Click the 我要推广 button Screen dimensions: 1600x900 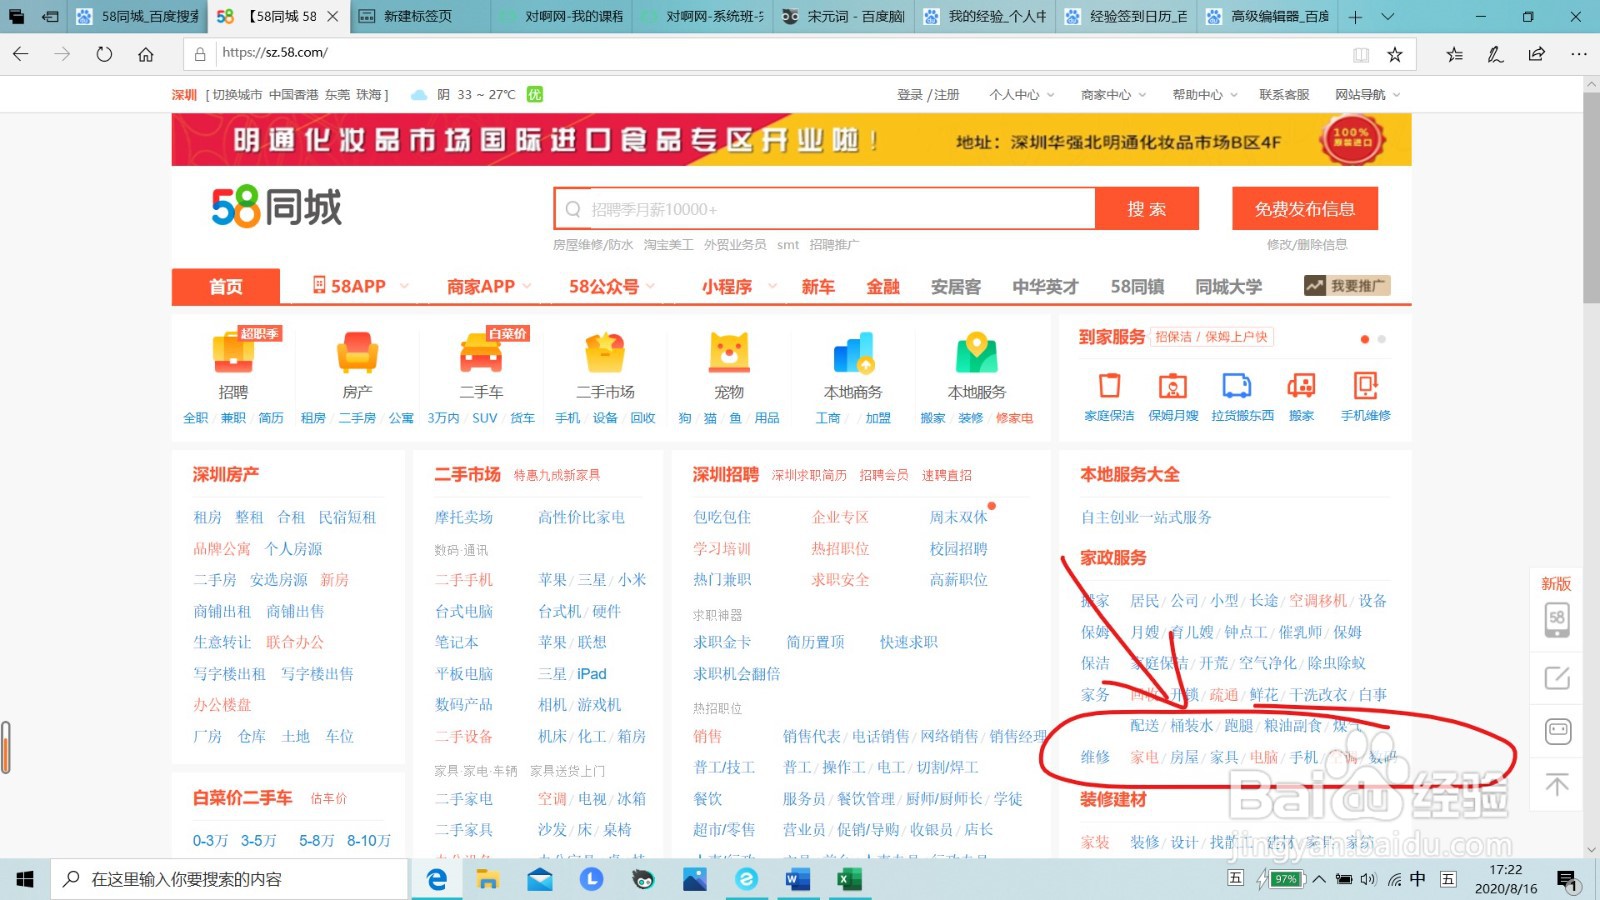point(1347,286)
